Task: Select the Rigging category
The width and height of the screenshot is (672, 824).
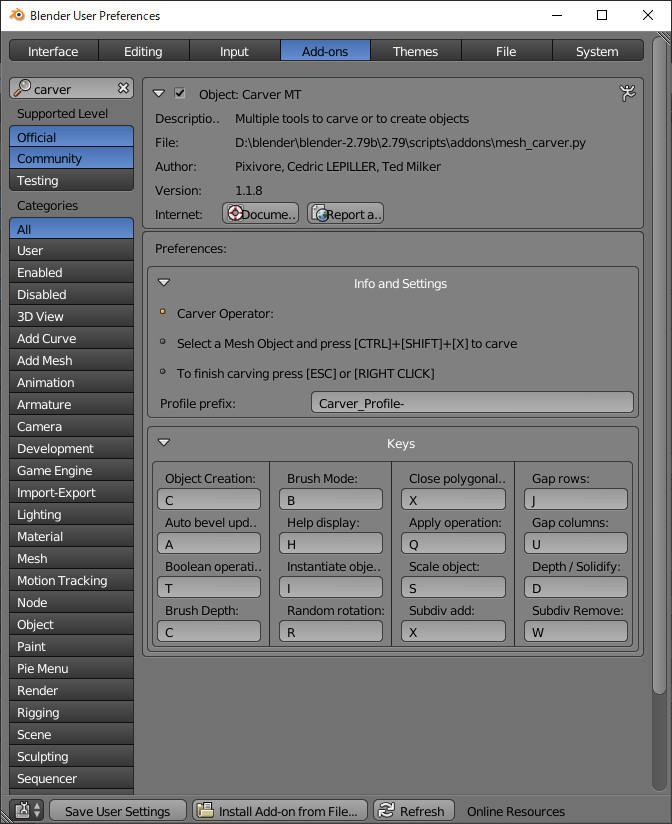Action: (71, 713)
